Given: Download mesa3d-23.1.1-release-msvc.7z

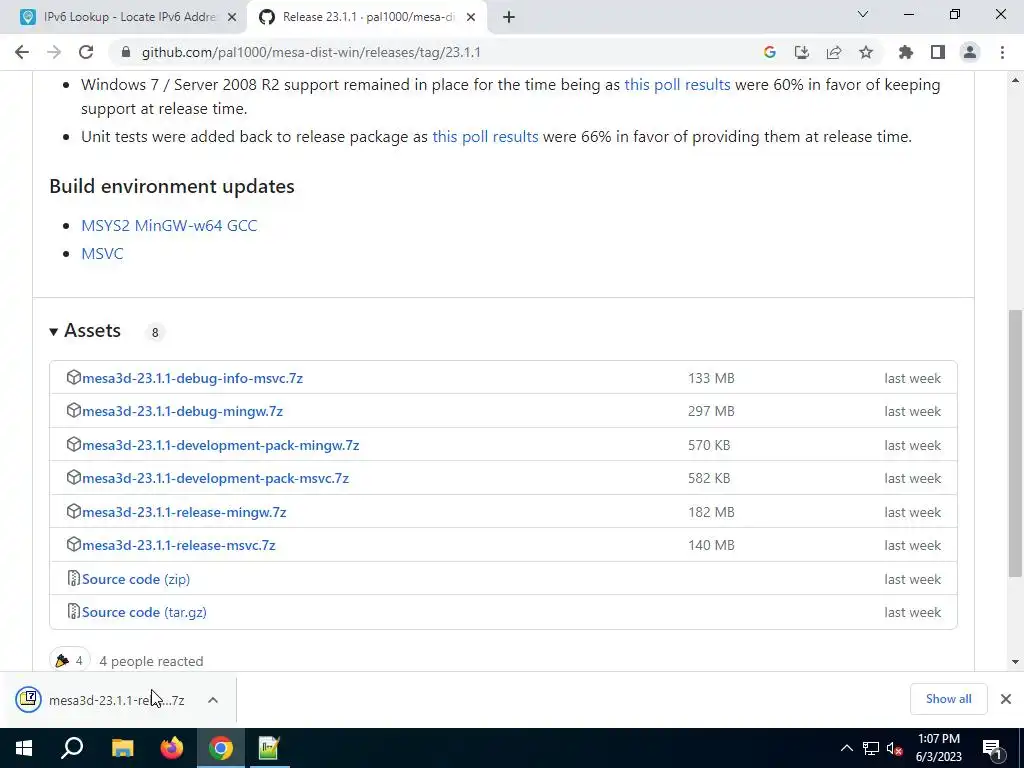Looking at the screenshot, I should (179, 545).
